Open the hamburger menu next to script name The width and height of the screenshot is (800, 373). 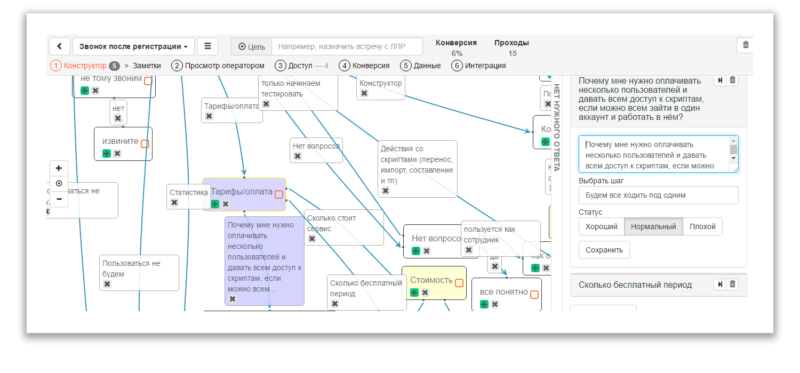[x=208, y=46]
